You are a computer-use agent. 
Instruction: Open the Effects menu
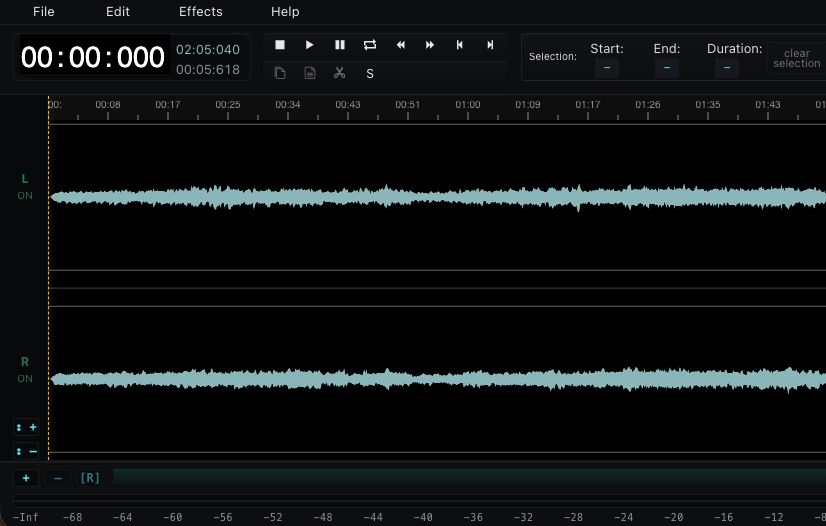201,12
